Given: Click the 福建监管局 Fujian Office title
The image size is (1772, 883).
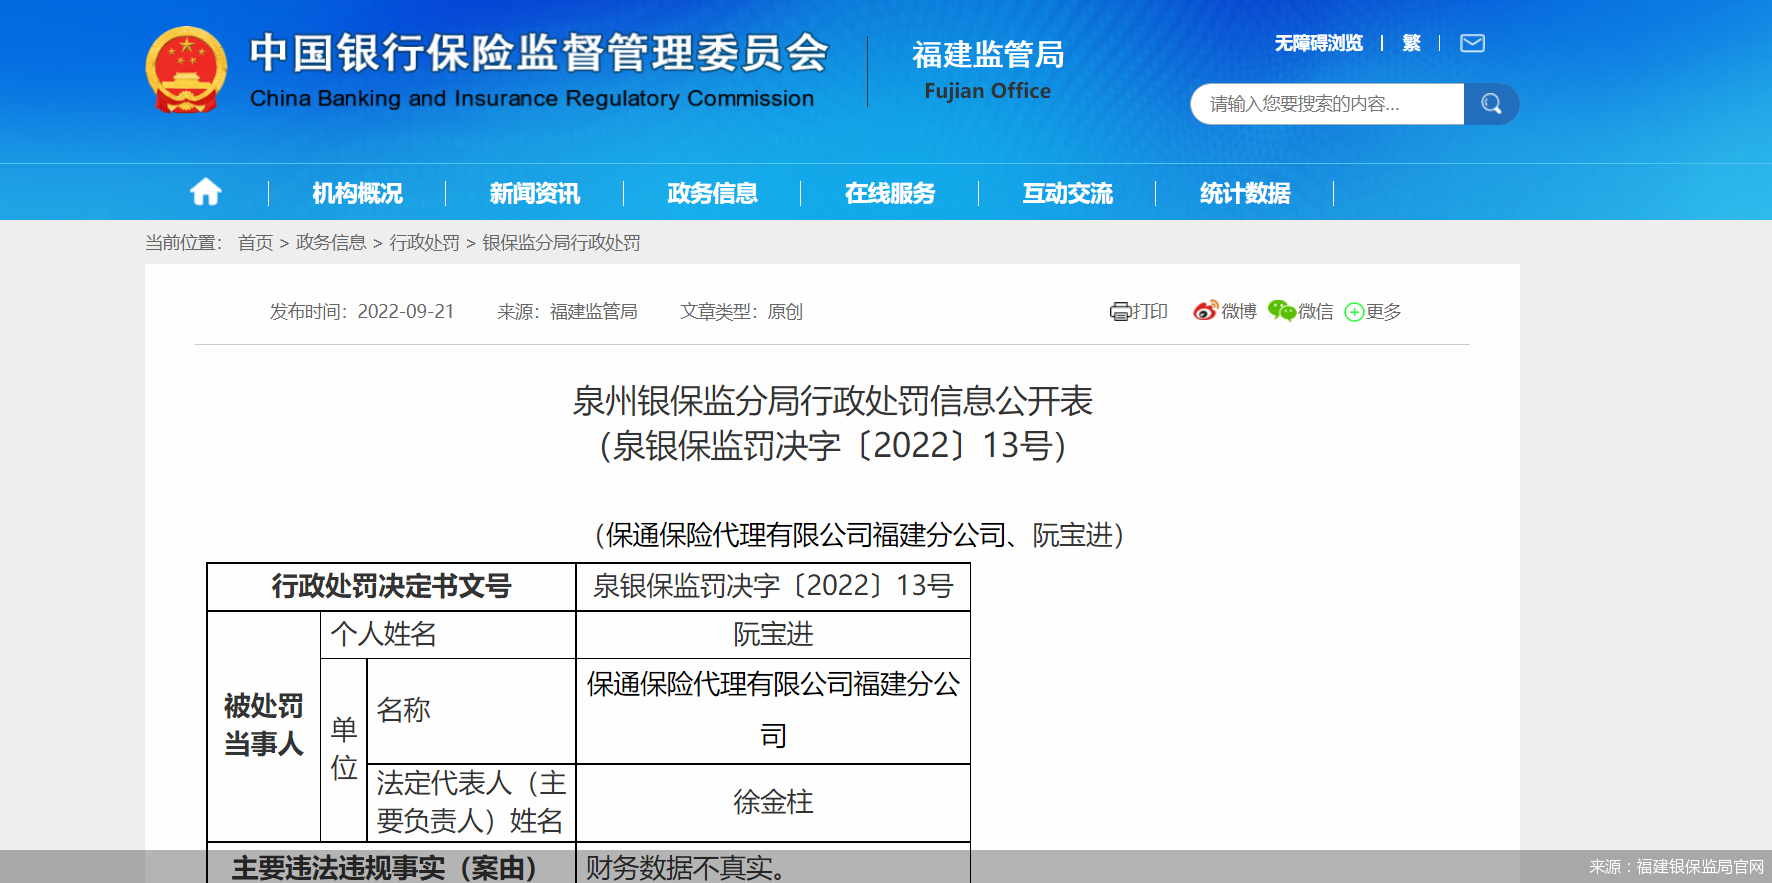Looking at the screenshot, I should tap(988, 70).
